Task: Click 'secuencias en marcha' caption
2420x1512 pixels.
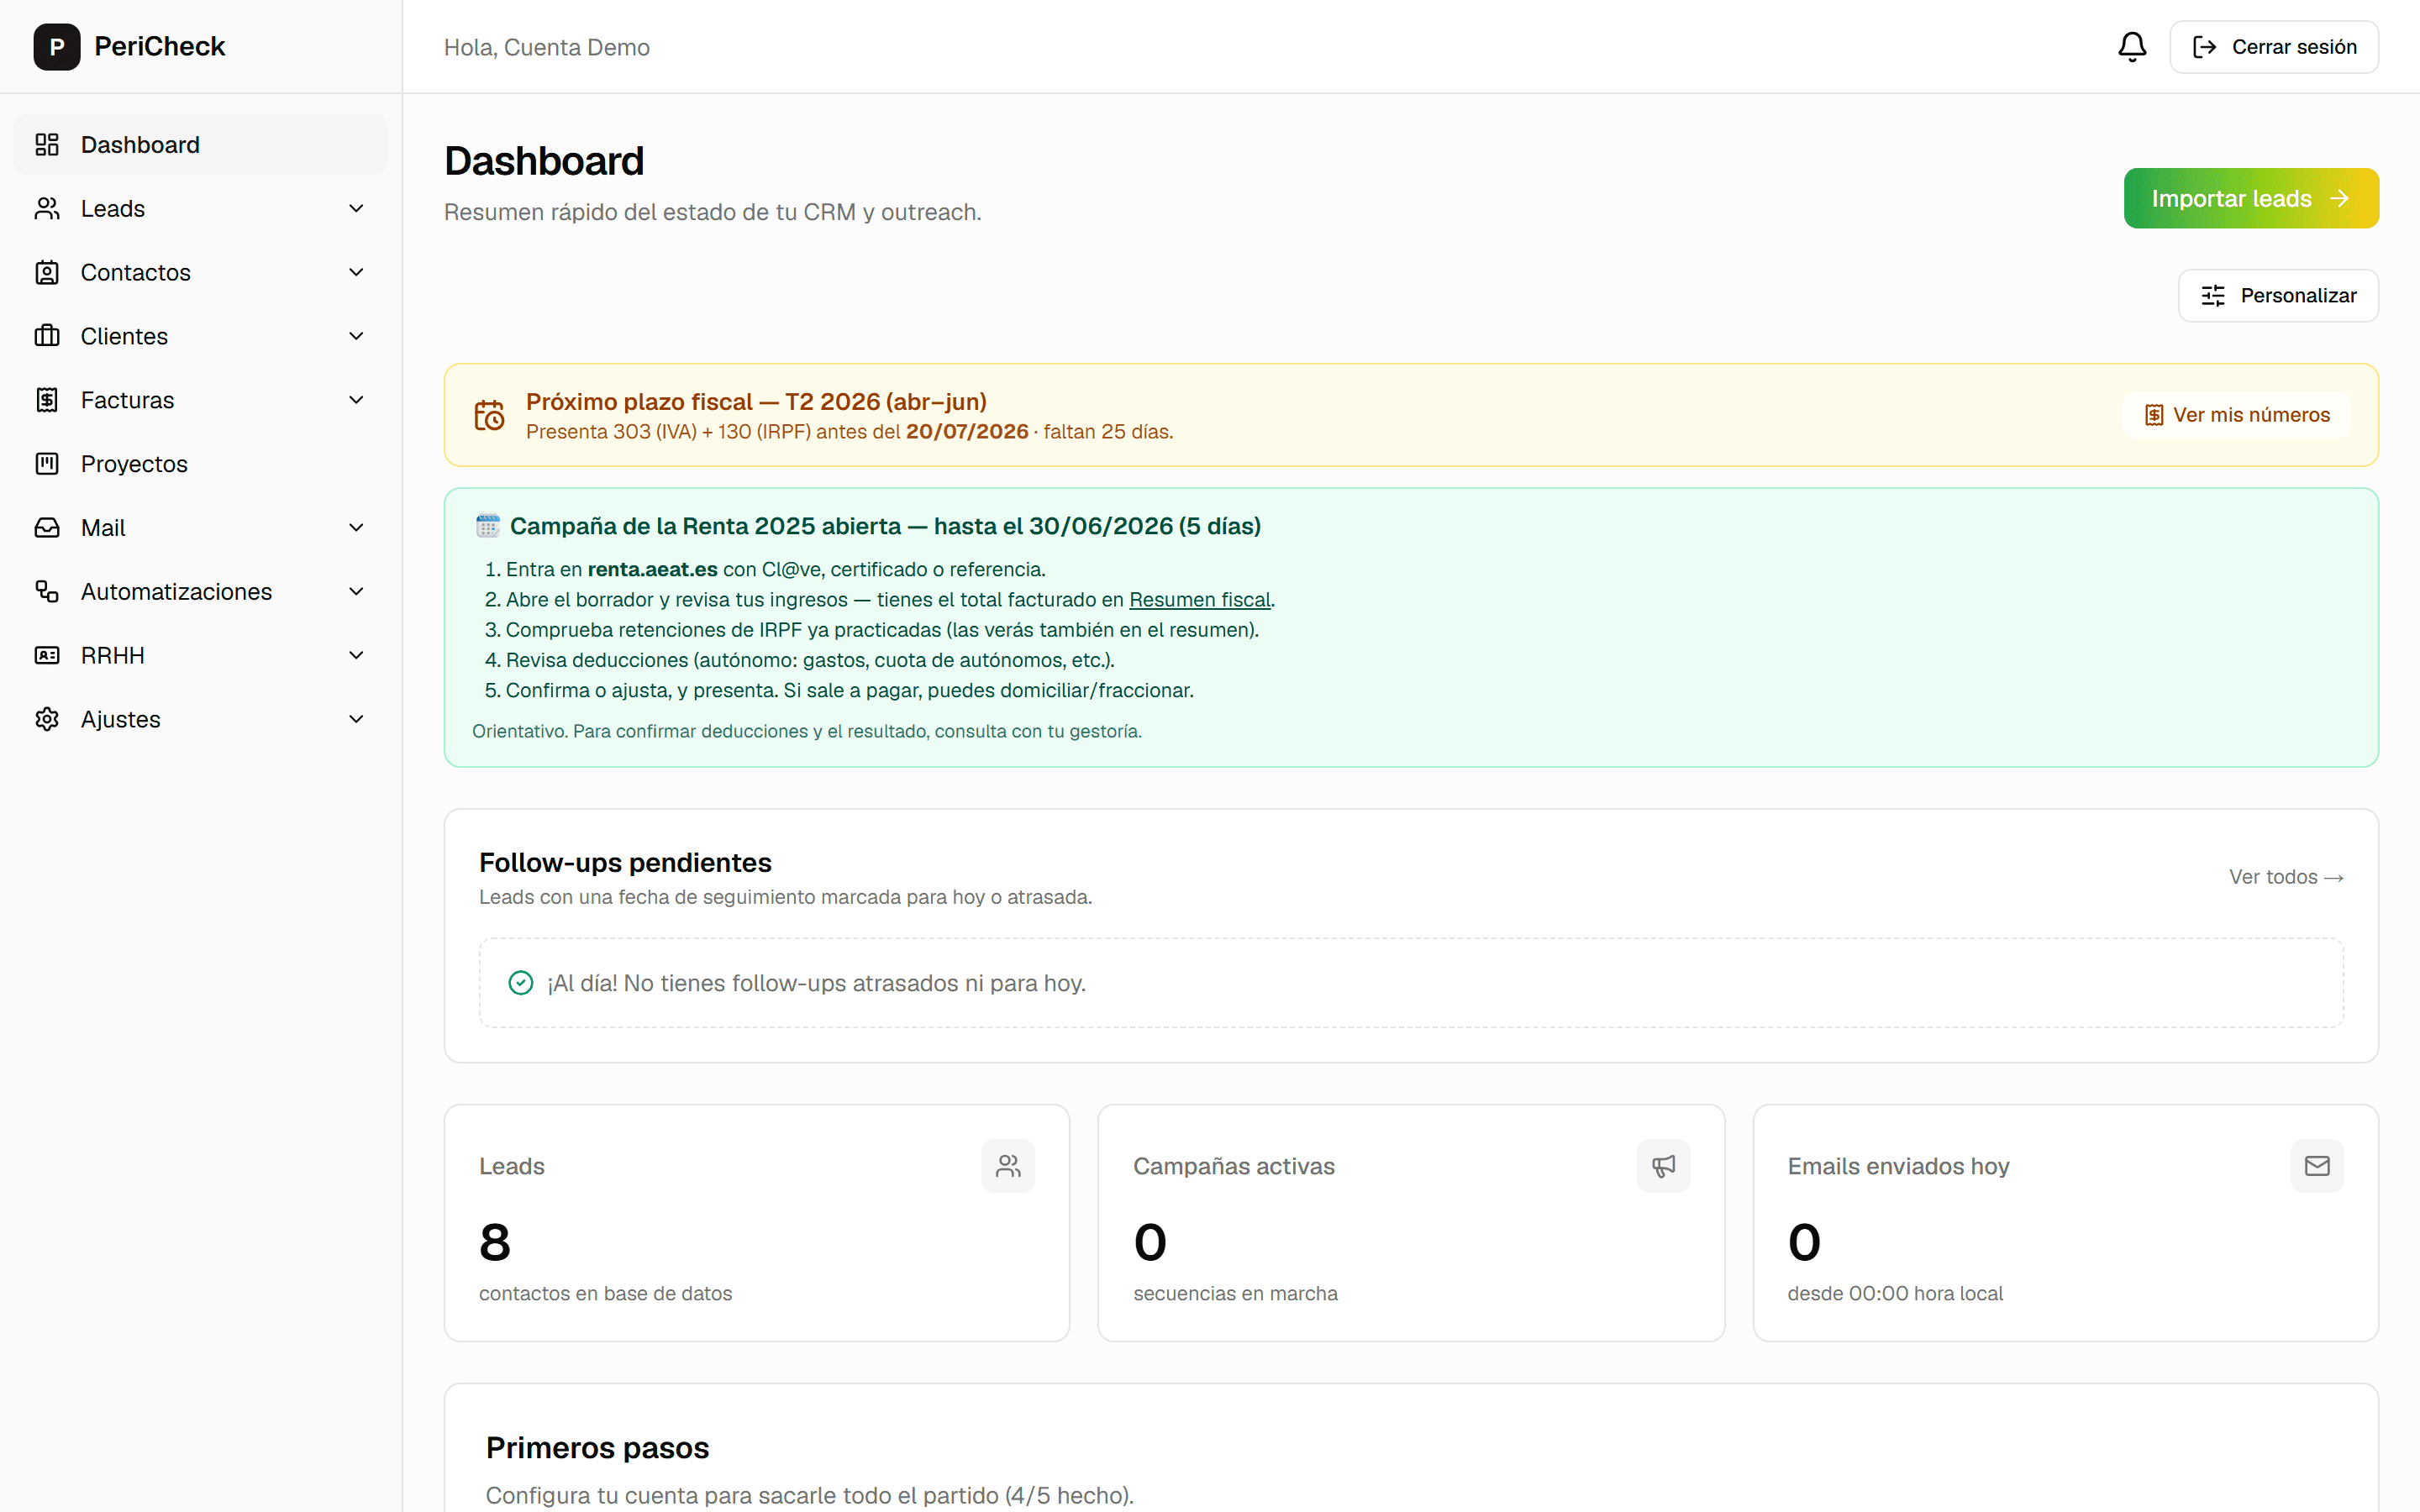Action: pos(1236,1294)
